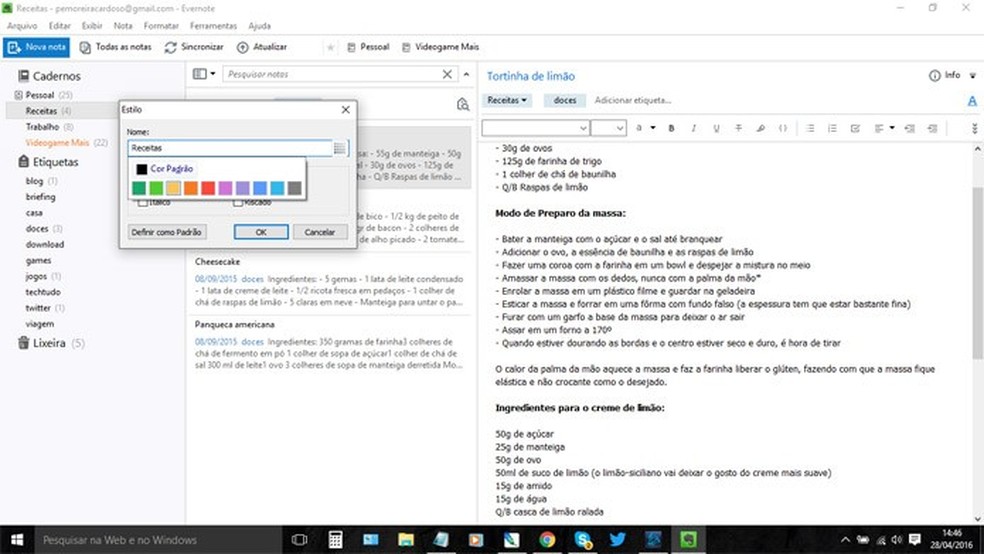Screen dimensions: 984x554
Task: Open the note list view options dropdown
Action: pyautogui.click(x=204, y=74)
